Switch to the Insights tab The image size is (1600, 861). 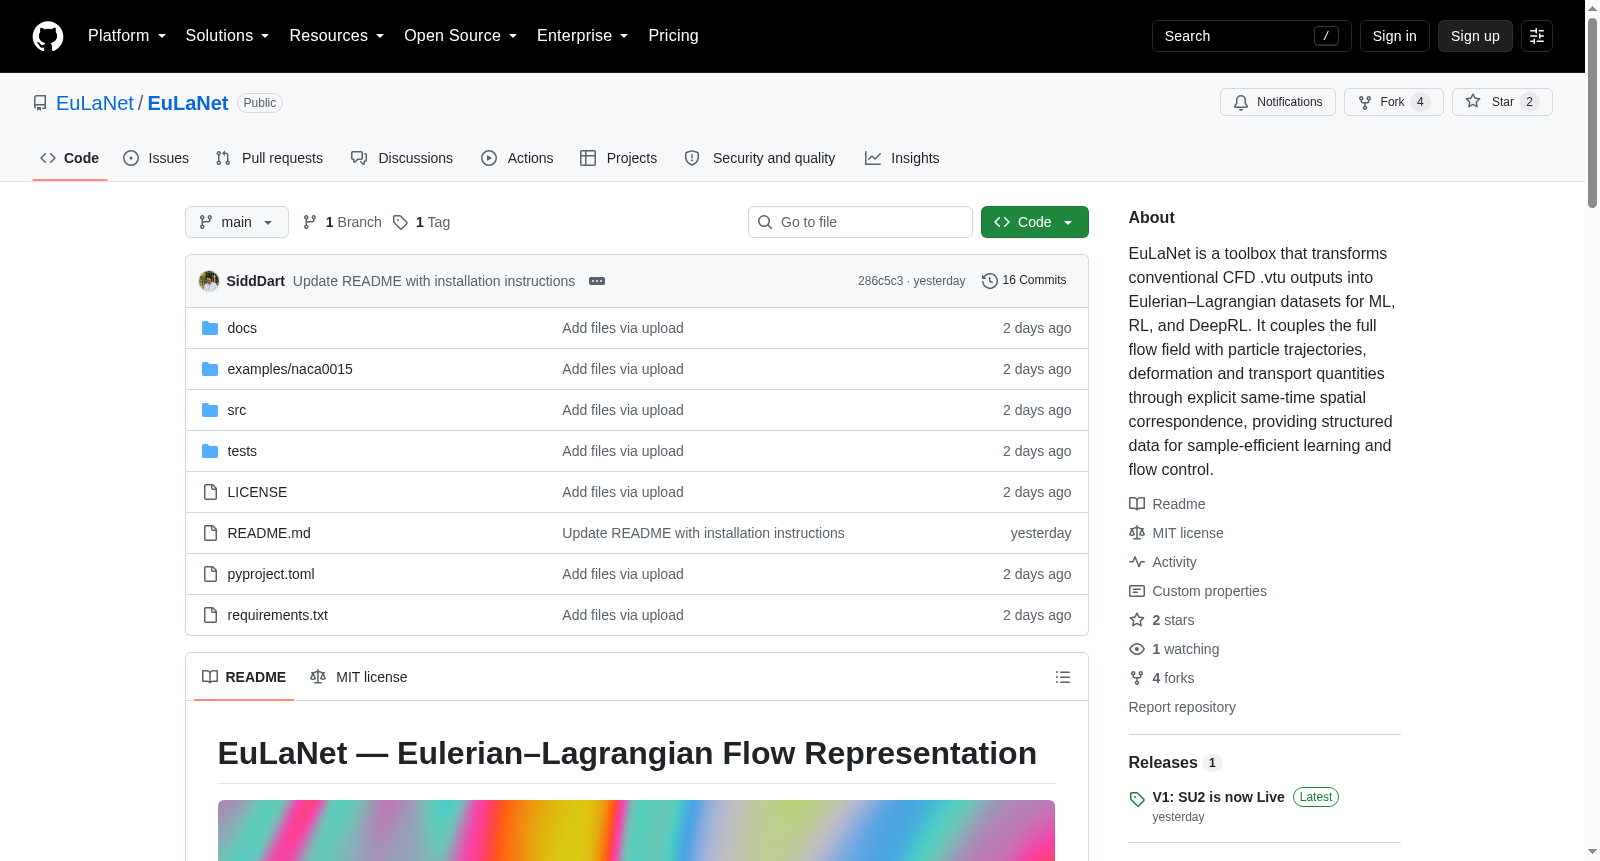(902, 158)
